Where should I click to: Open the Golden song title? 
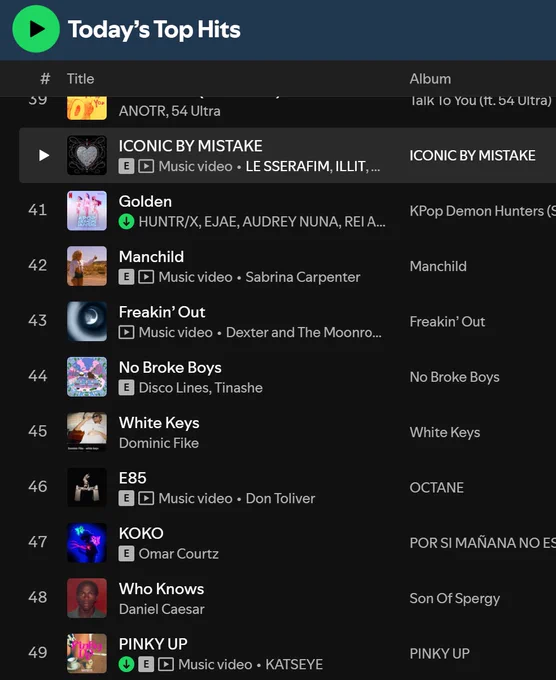[x=145, y=202]
